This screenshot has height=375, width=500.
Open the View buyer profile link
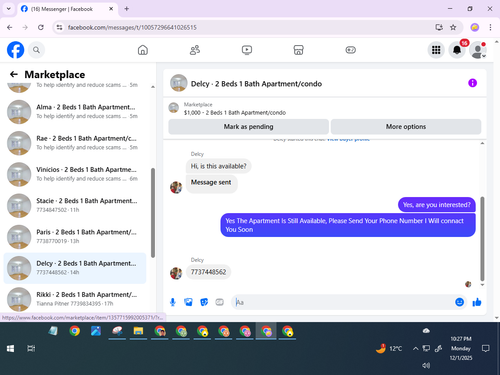(x=348, y=139)
